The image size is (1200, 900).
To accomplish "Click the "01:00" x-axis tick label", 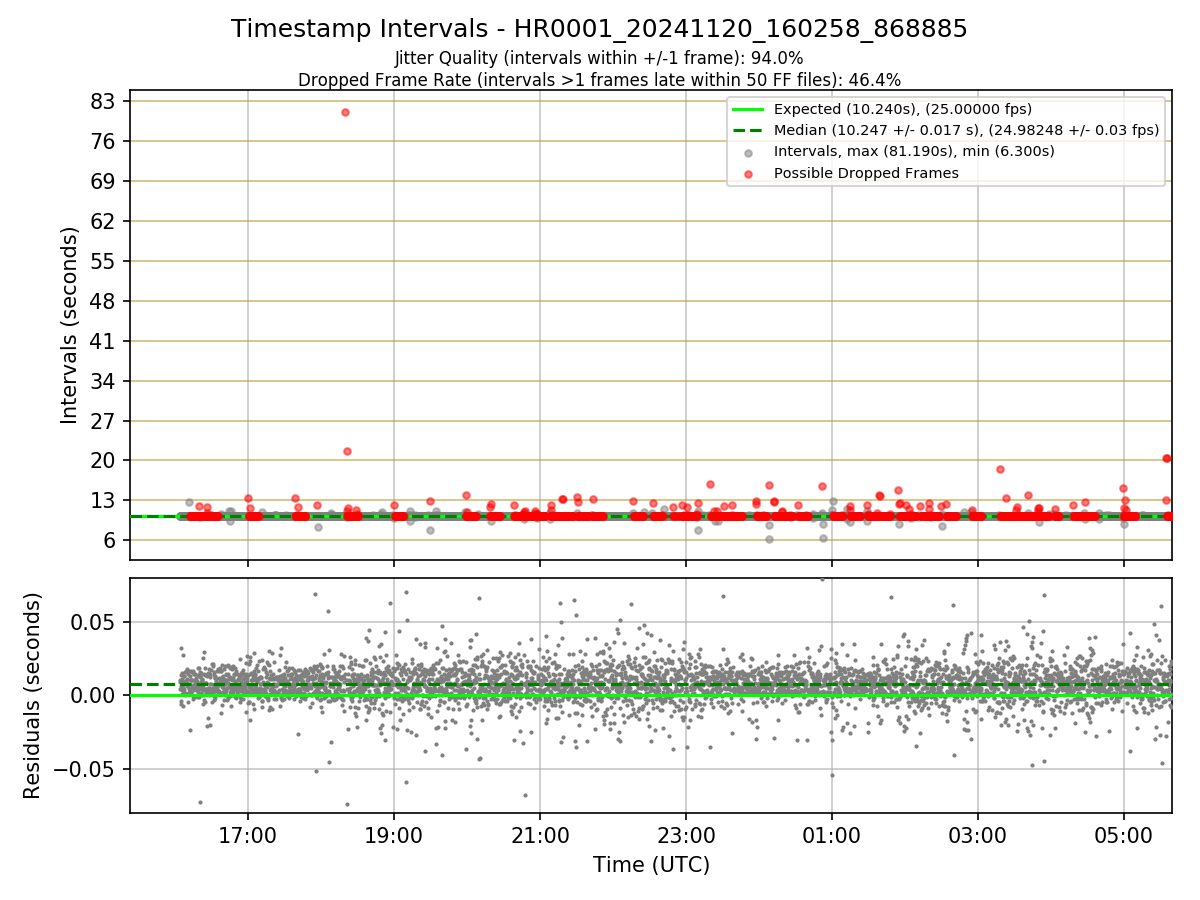I will click(832, 834).
